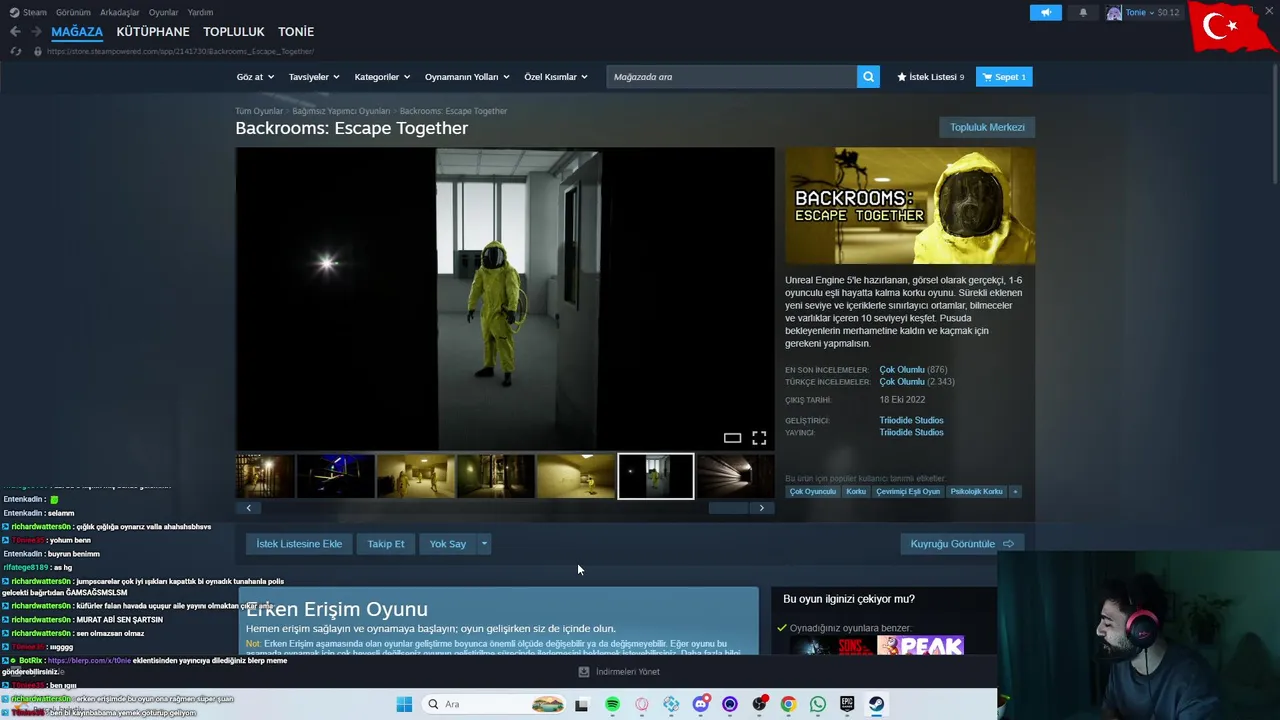The image size is (1280, 720).
Task: Expand the Kategoriler dropdown
Action: (x=382, y=77)
